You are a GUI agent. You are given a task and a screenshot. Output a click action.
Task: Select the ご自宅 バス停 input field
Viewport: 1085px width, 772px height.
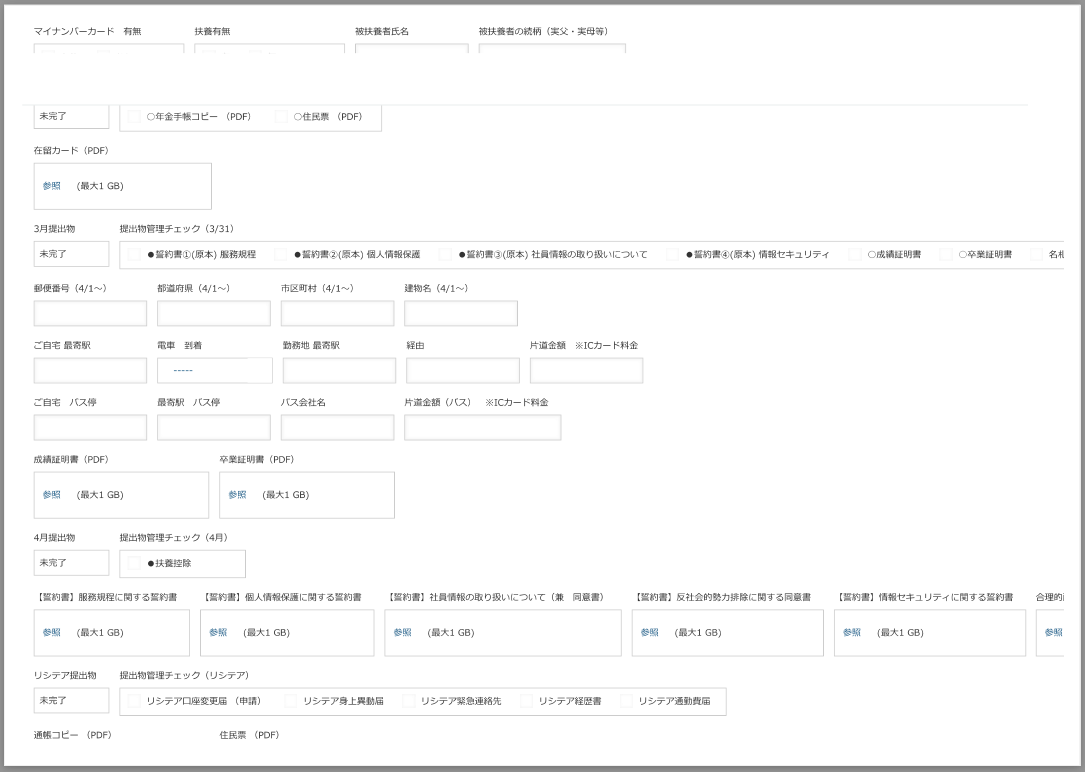[90, 428]
